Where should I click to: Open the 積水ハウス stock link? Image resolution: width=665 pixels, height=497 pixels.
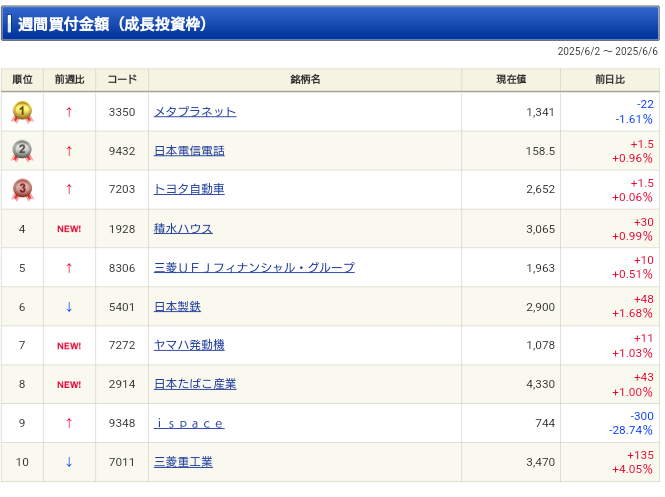coord(183,229)
